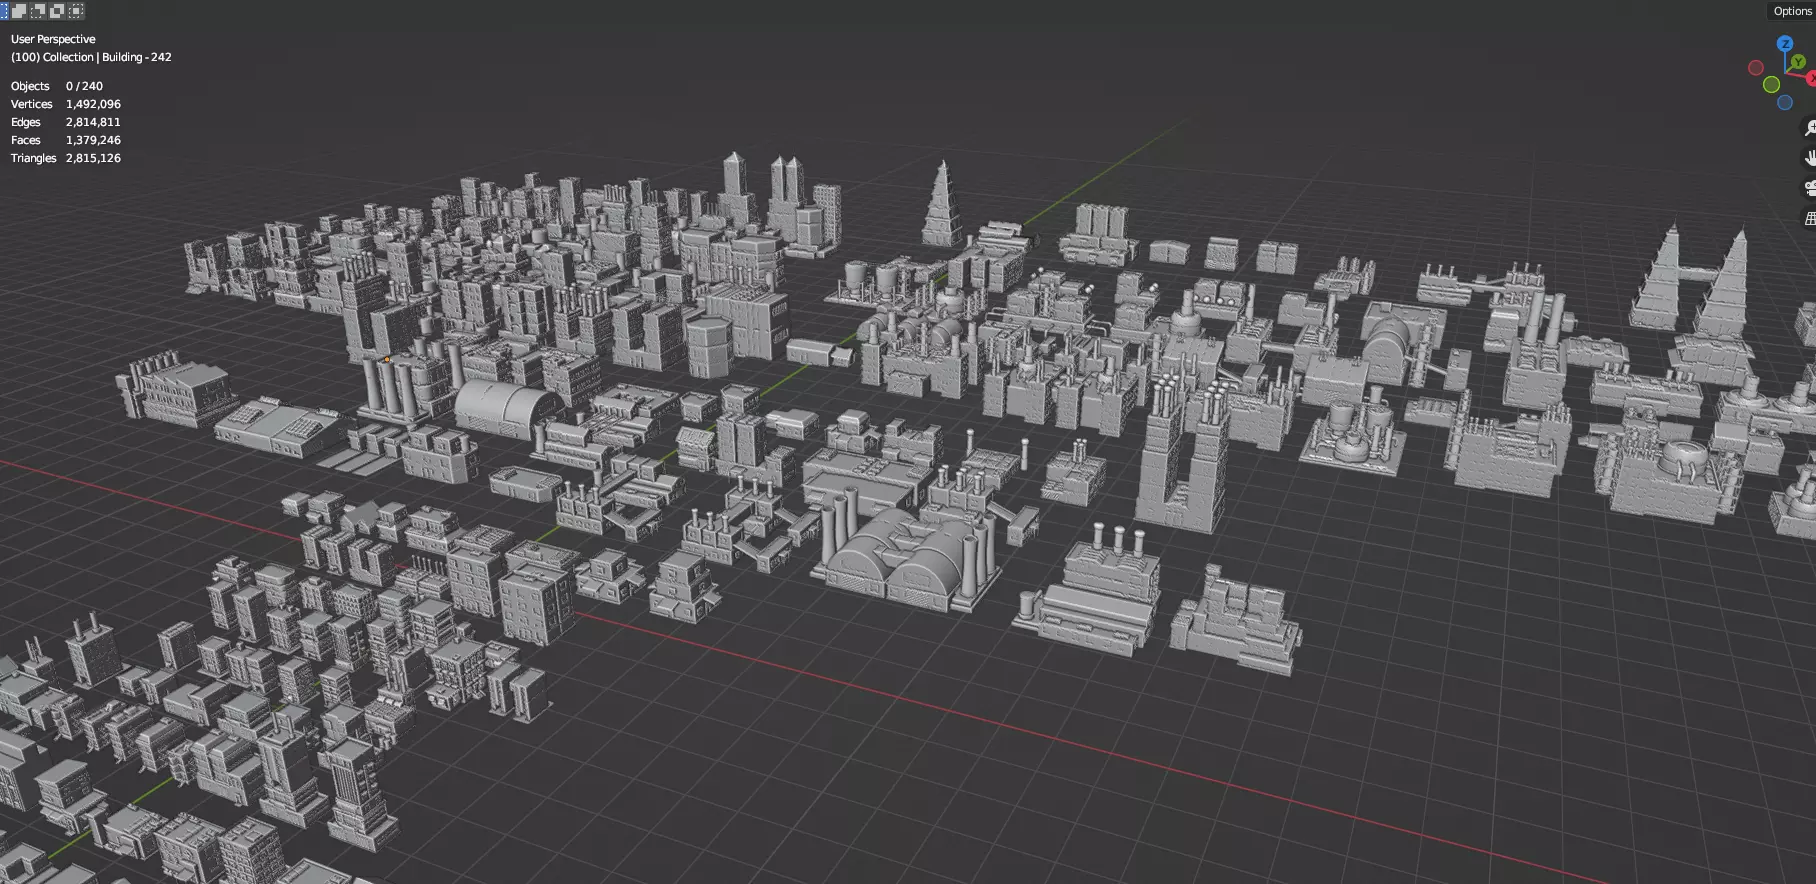The width and height of the screenshot is (1816, 884).
Task: Select the stepped pyramid building by the green axis
Action: pyautogui.click(x=941, y=208)
